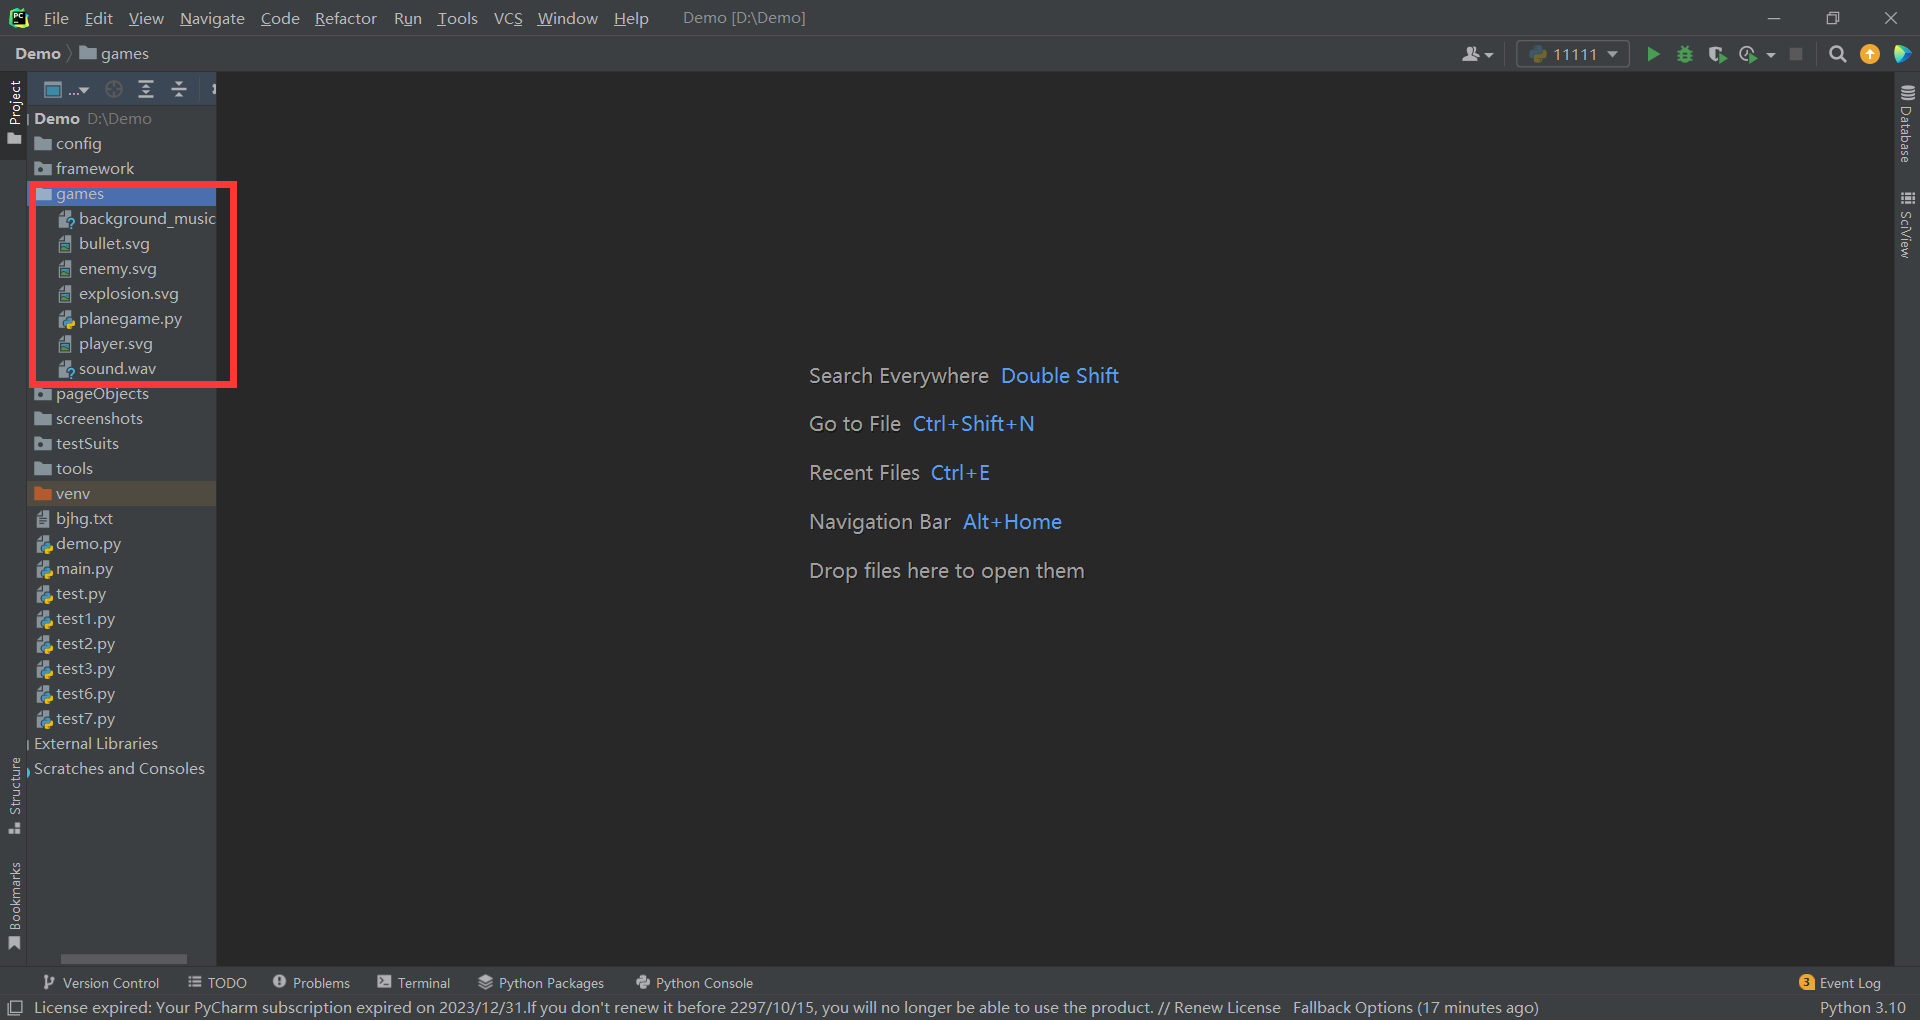Open the 11111 run configuration dropdown

(x=1573, y=54)
